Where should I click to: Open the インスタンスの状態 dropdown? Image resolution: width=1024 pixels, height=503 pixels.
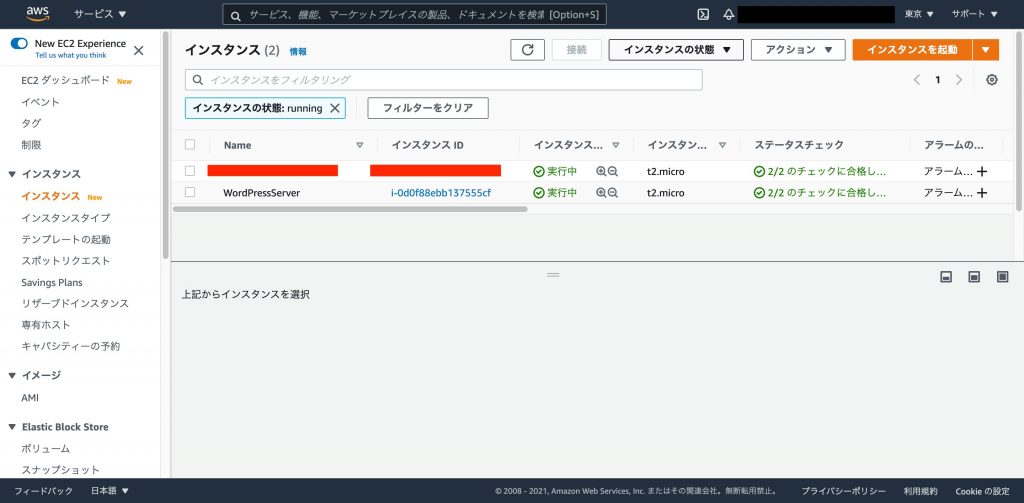pyautogui.click(x=676, y=50)
